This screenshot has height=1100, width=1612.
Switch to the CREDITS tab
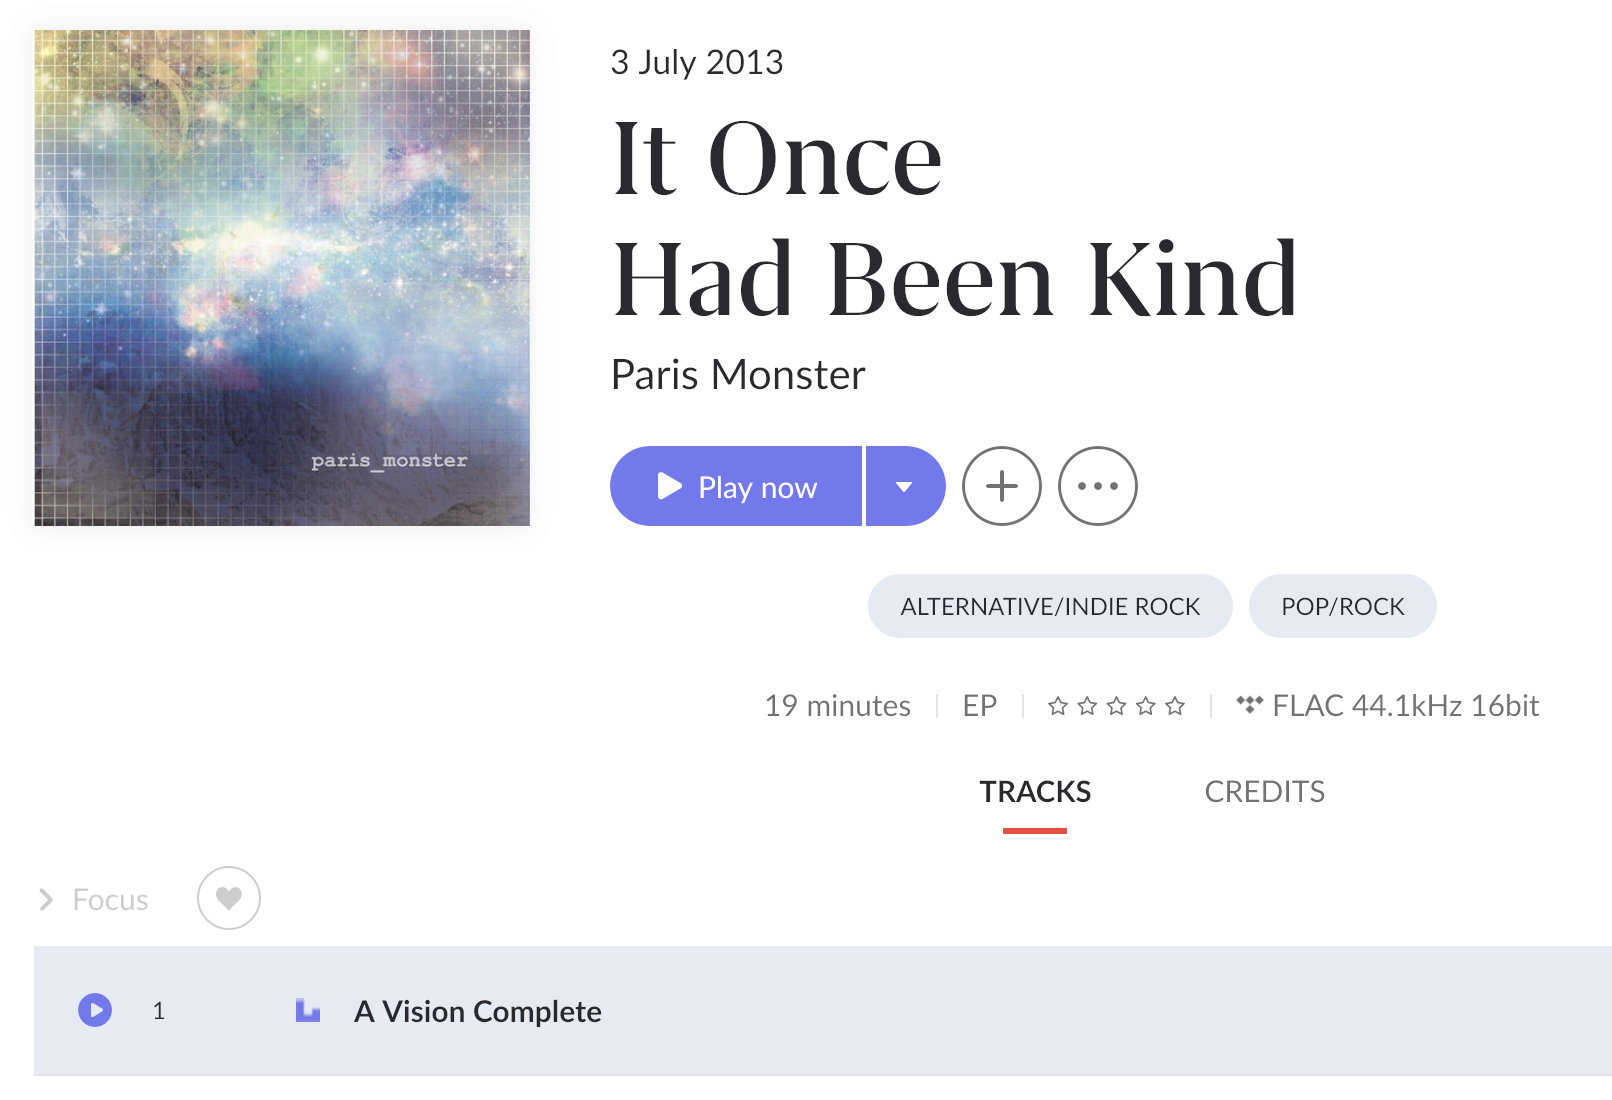tap(1264, 792)
